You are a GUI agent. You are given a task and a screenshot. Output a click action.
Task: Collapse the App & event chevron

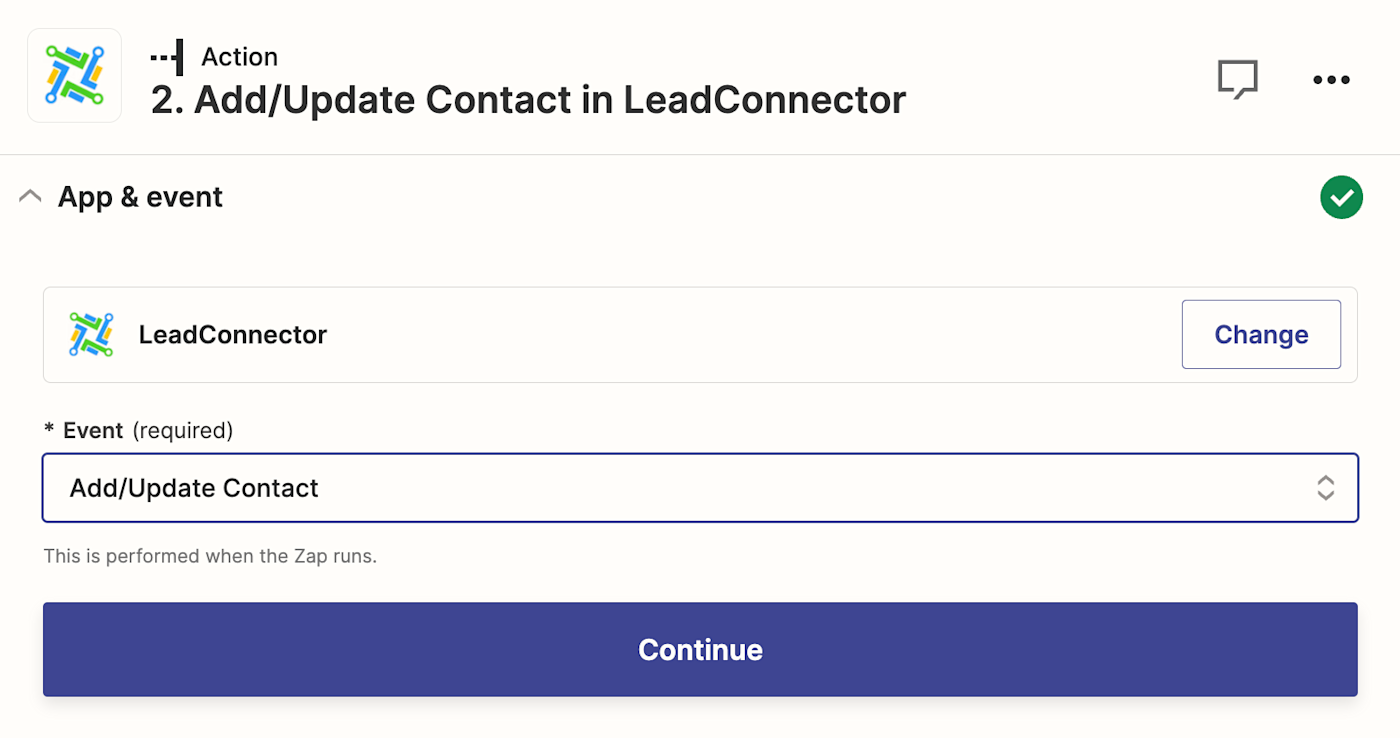30,197
